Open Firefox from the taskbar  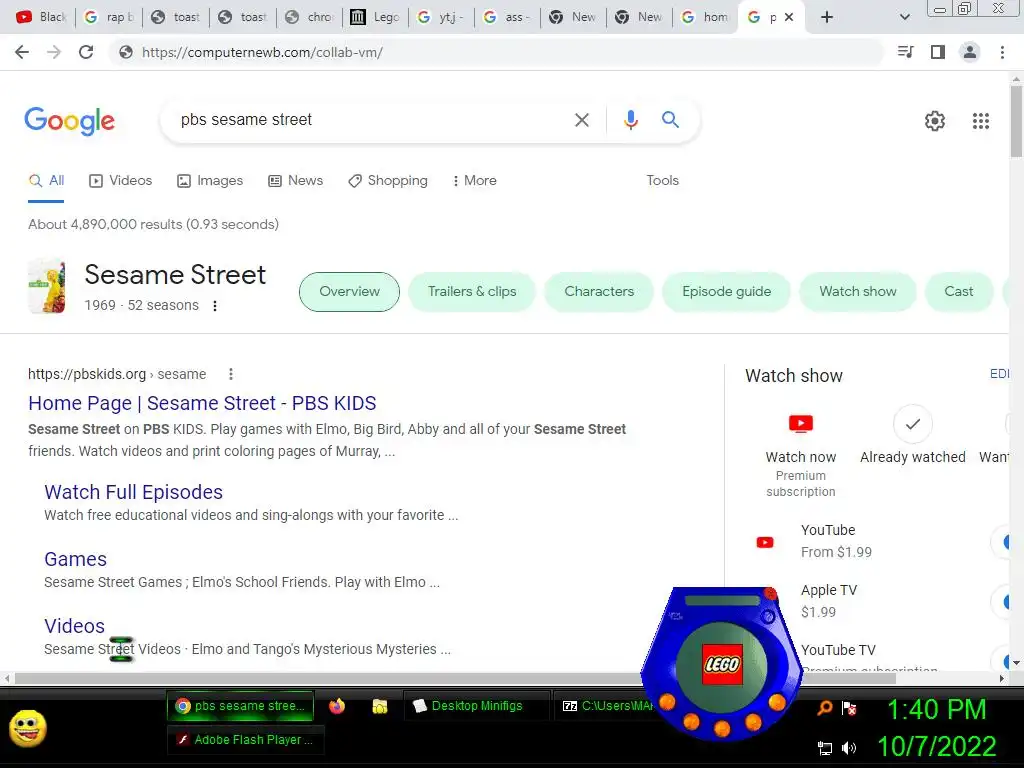pos(337,706)
